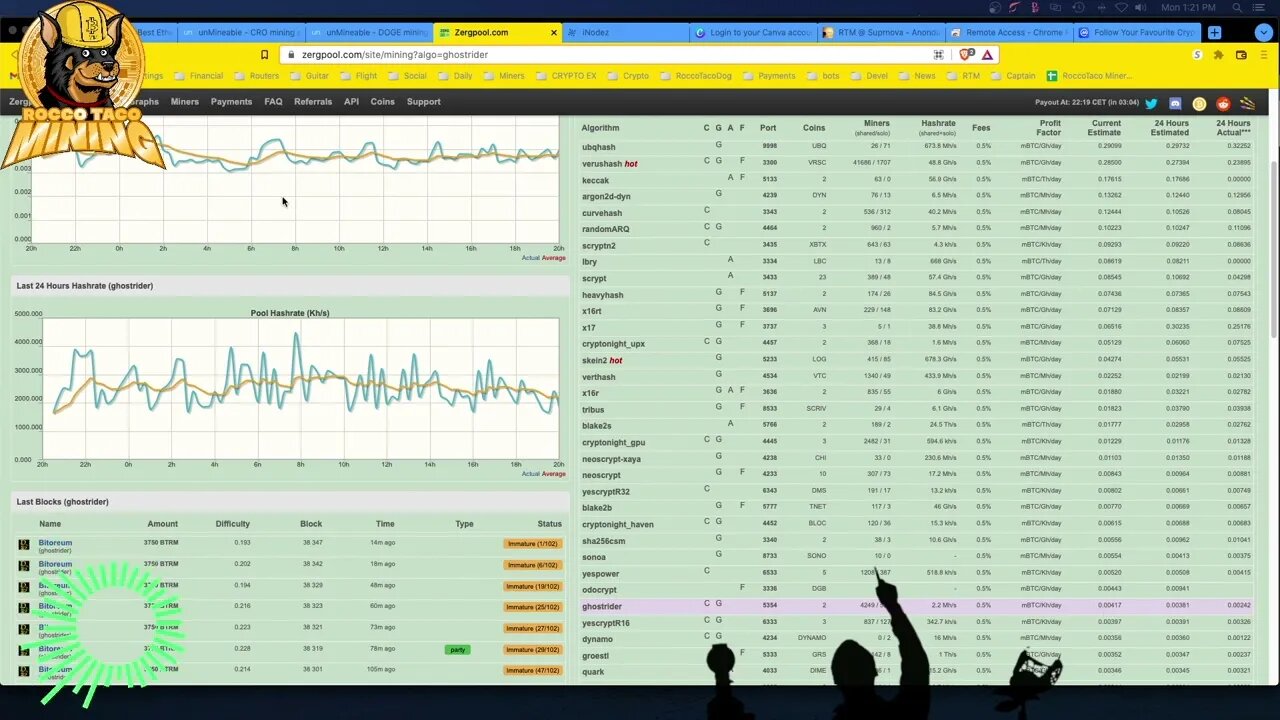Open the Support page from navbar
Viewport: 1280px width, 720px height.
[424, 102]
